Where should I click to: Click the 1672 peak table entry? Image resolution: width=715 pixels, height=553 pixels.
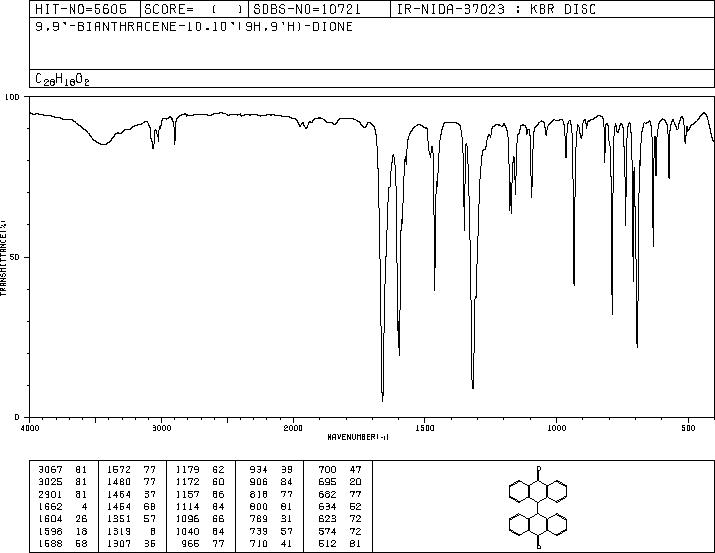click(119, 469)
